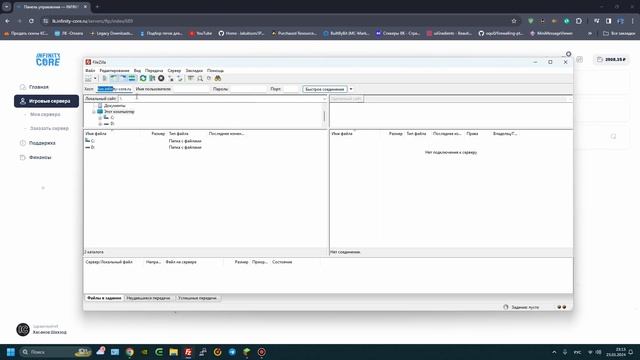Select Документы in the local tree
This screenshot has height=360, width=640.
(114, 106)
